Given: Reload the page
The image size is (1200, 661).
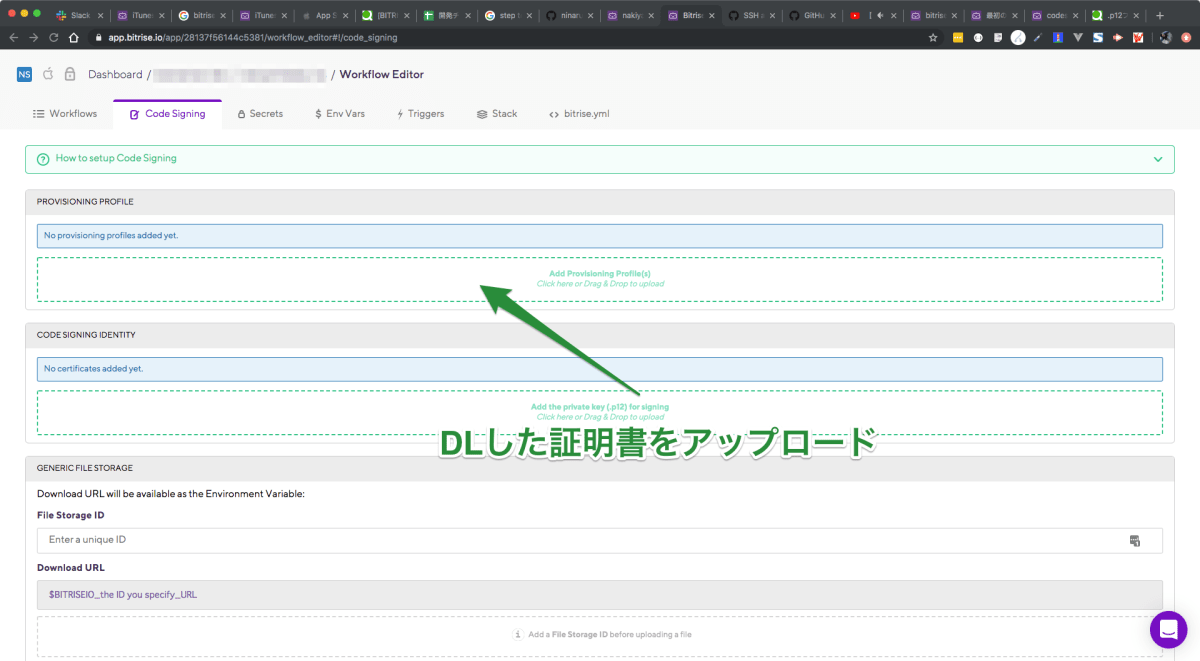Looking at the screenshot, I should click(x=54, y=37).
